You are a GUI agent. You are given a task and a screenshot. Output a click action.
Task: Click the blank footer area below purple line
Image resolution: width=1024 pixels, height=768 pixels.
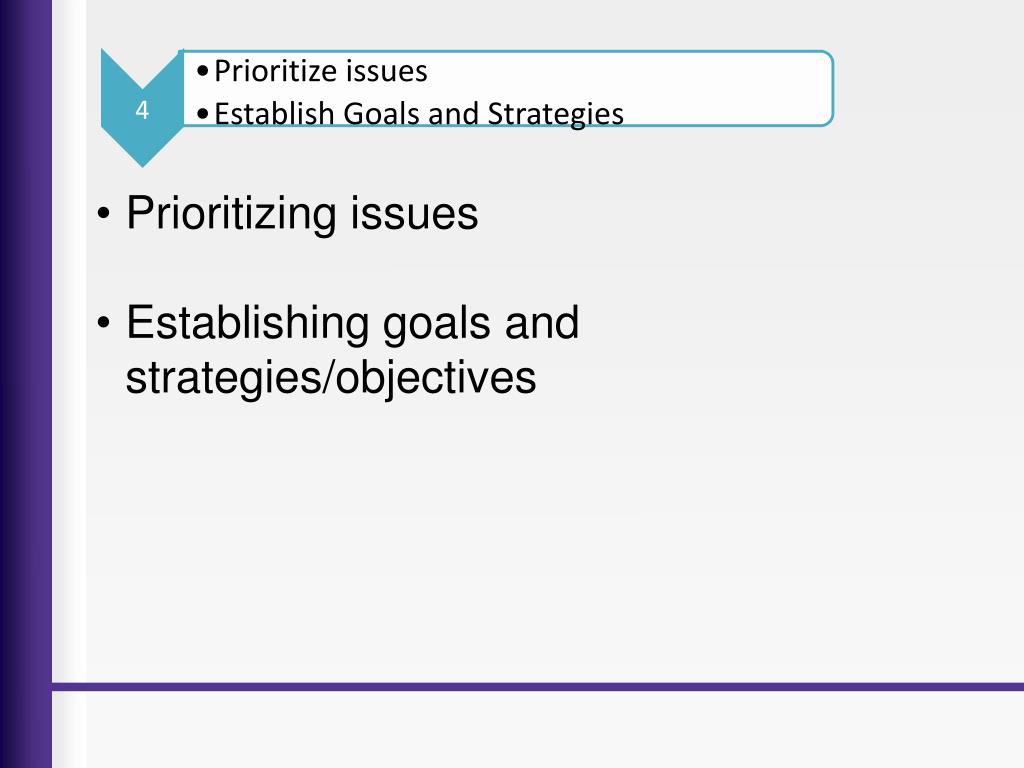[x=537, y=729]
